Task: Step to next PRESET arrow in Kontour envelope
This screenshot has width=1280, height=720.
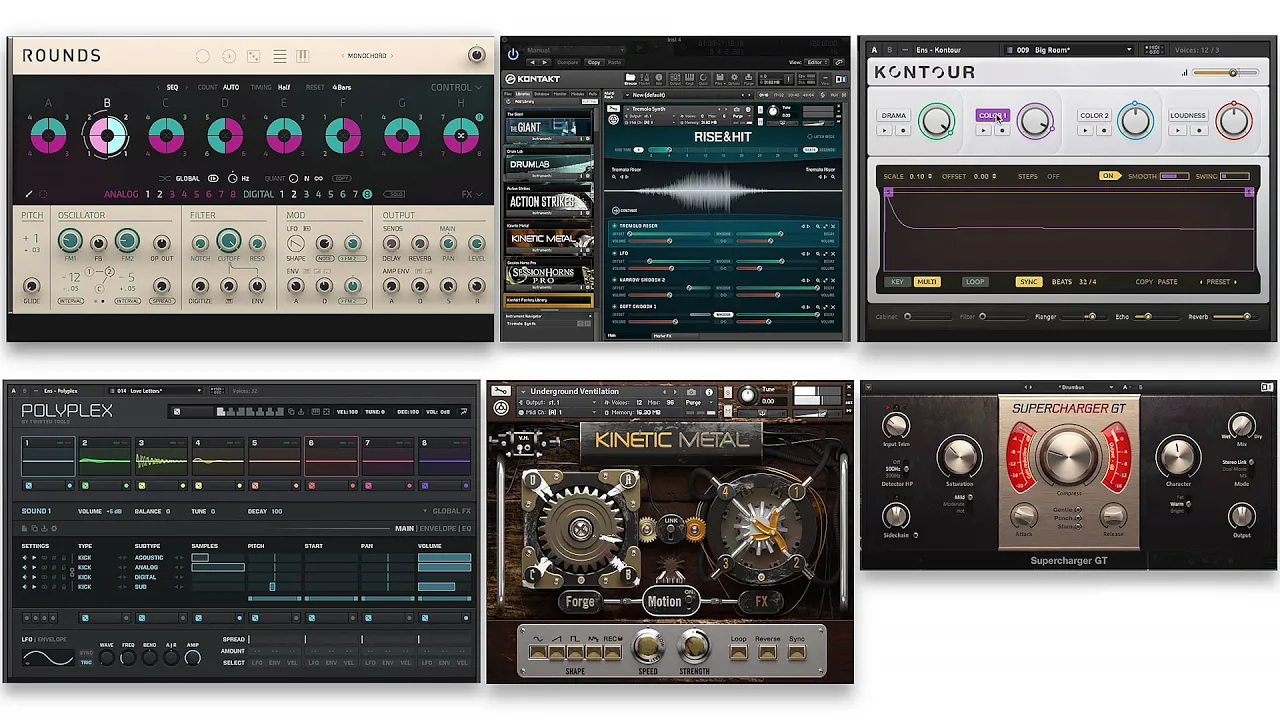Action: pyautogui.click(x=1236, y=282)
